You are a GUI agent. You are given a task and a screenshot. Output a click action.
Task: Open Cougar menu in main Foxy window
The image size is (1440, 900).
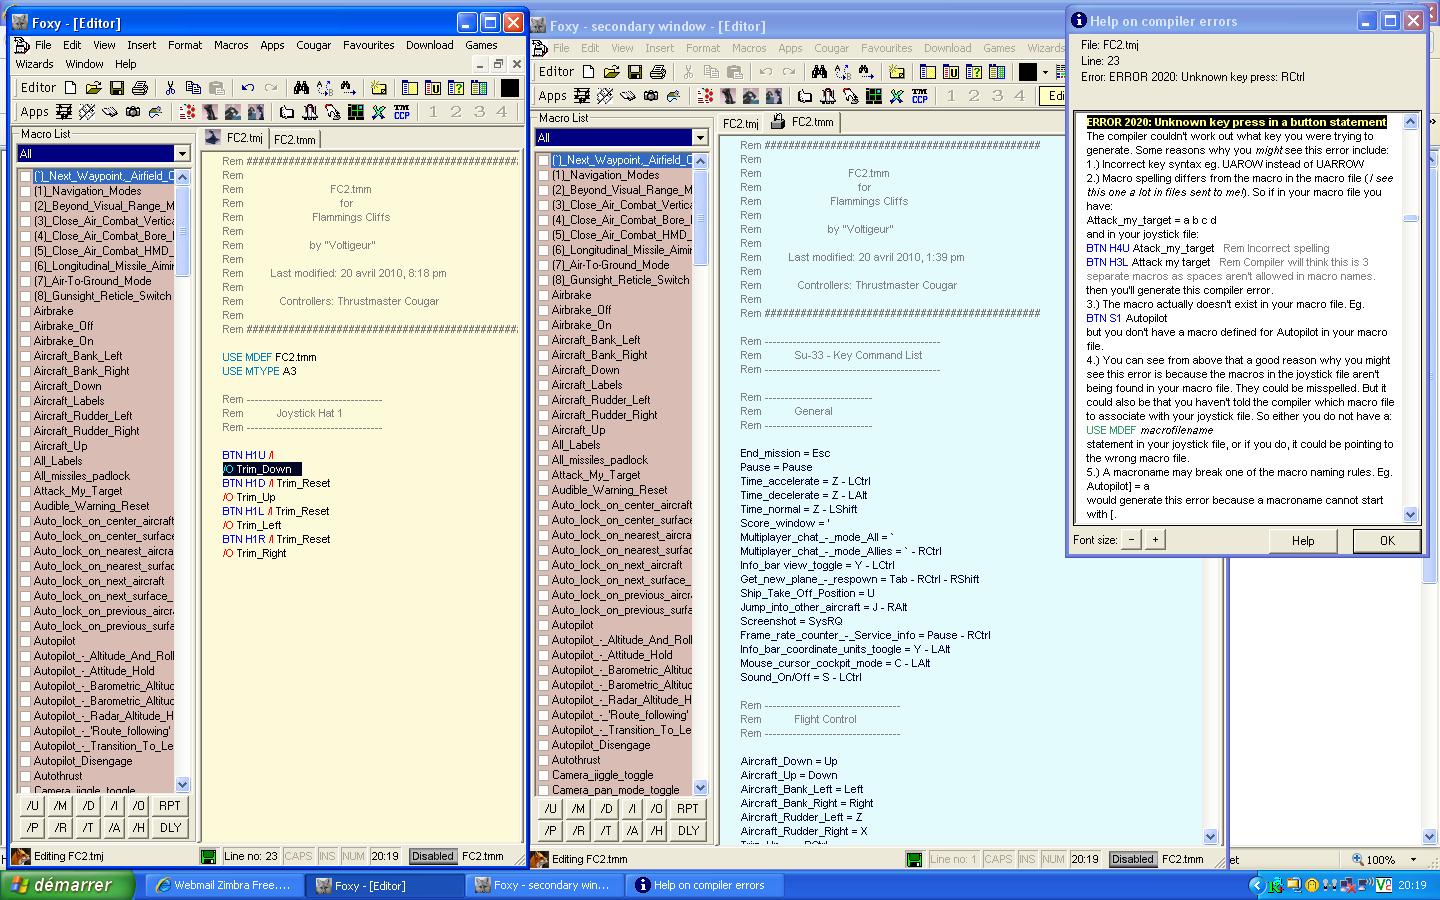coord(313,45)
